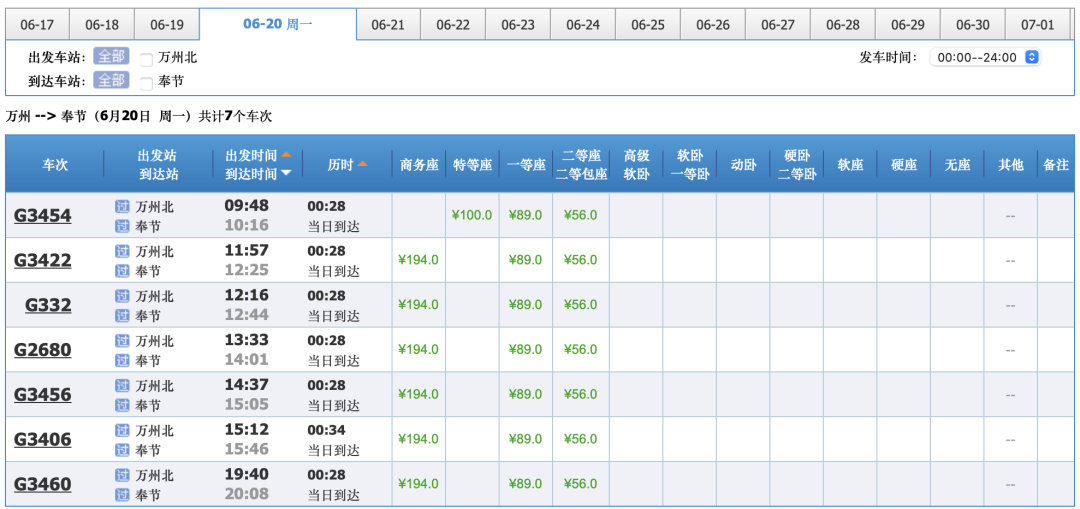Screen dimensions: 1080x509
Task: Sort by 历时 using its arrow icon
Action: [x=362, y=164]
